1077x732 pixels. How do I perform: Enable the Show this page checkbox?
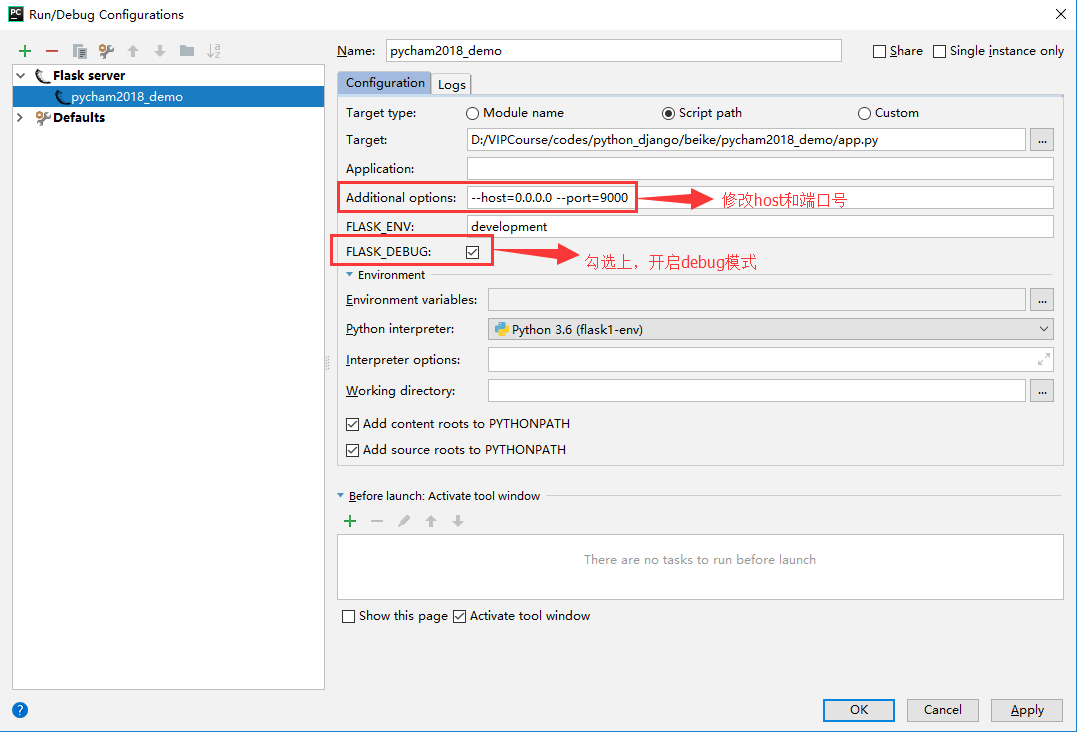[x=348, y=617]
